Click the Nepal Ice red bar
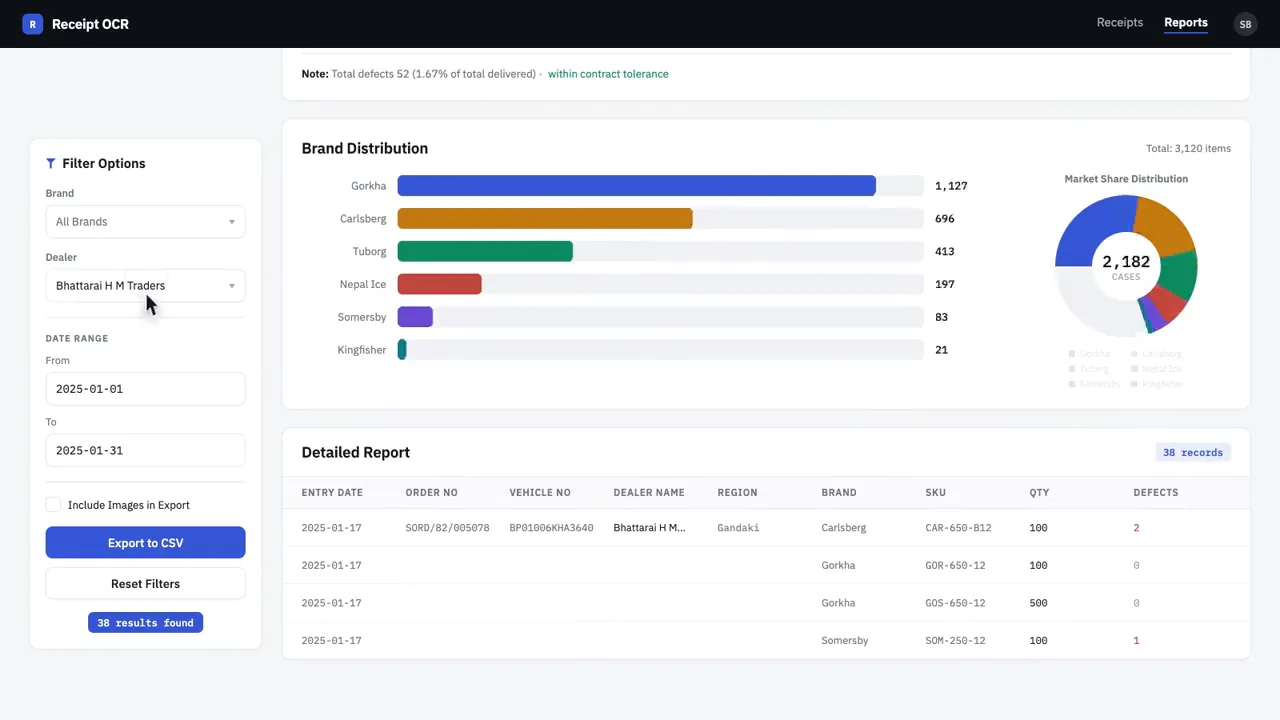Screen dimensions: 1280x720 439,284
